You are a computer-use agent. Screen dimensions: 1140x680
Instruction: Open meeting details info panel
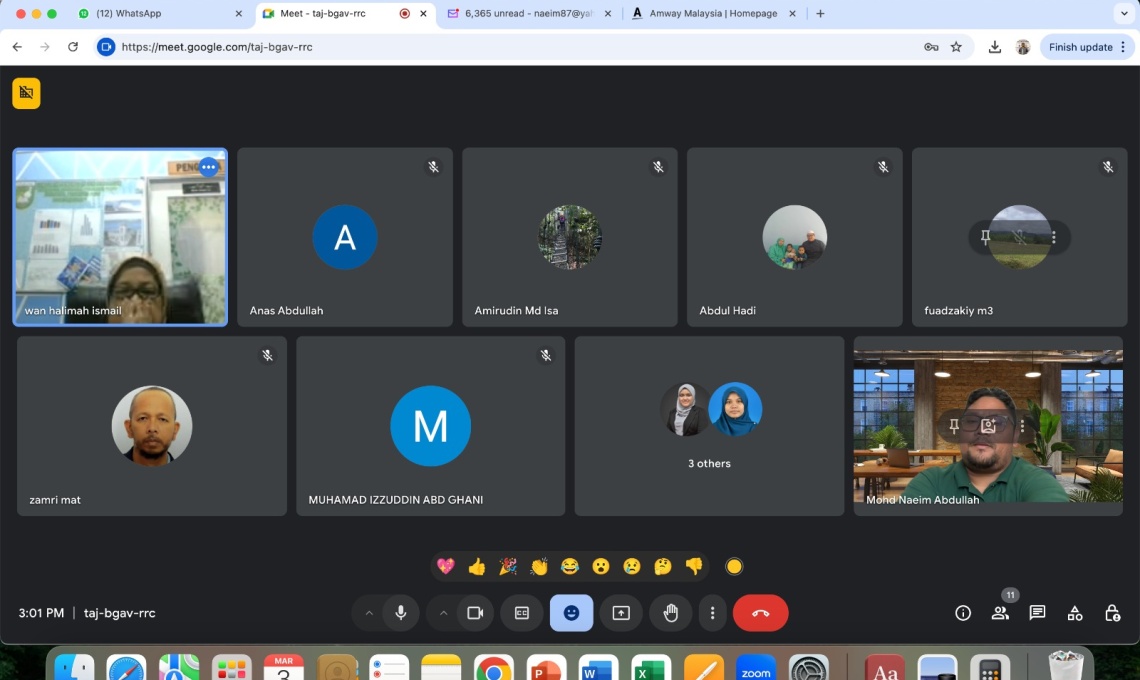tap(963, 613)
